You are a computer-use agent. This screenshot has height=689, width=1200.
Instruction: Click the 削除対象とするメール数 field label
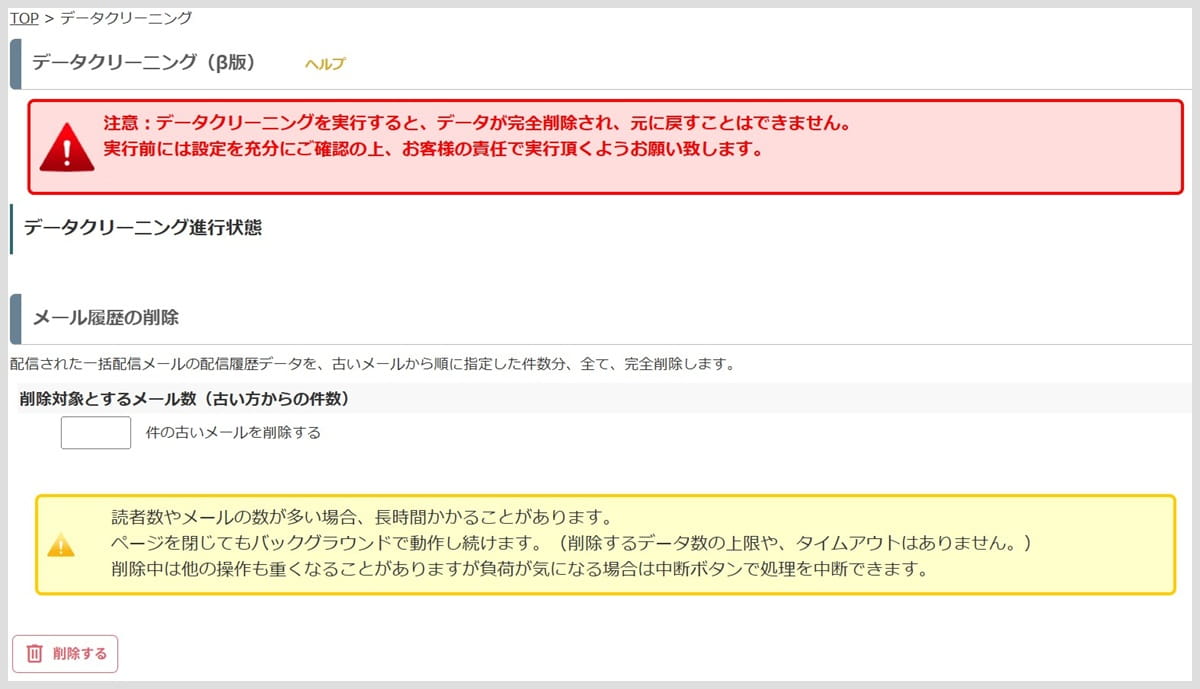pos(184,399)
